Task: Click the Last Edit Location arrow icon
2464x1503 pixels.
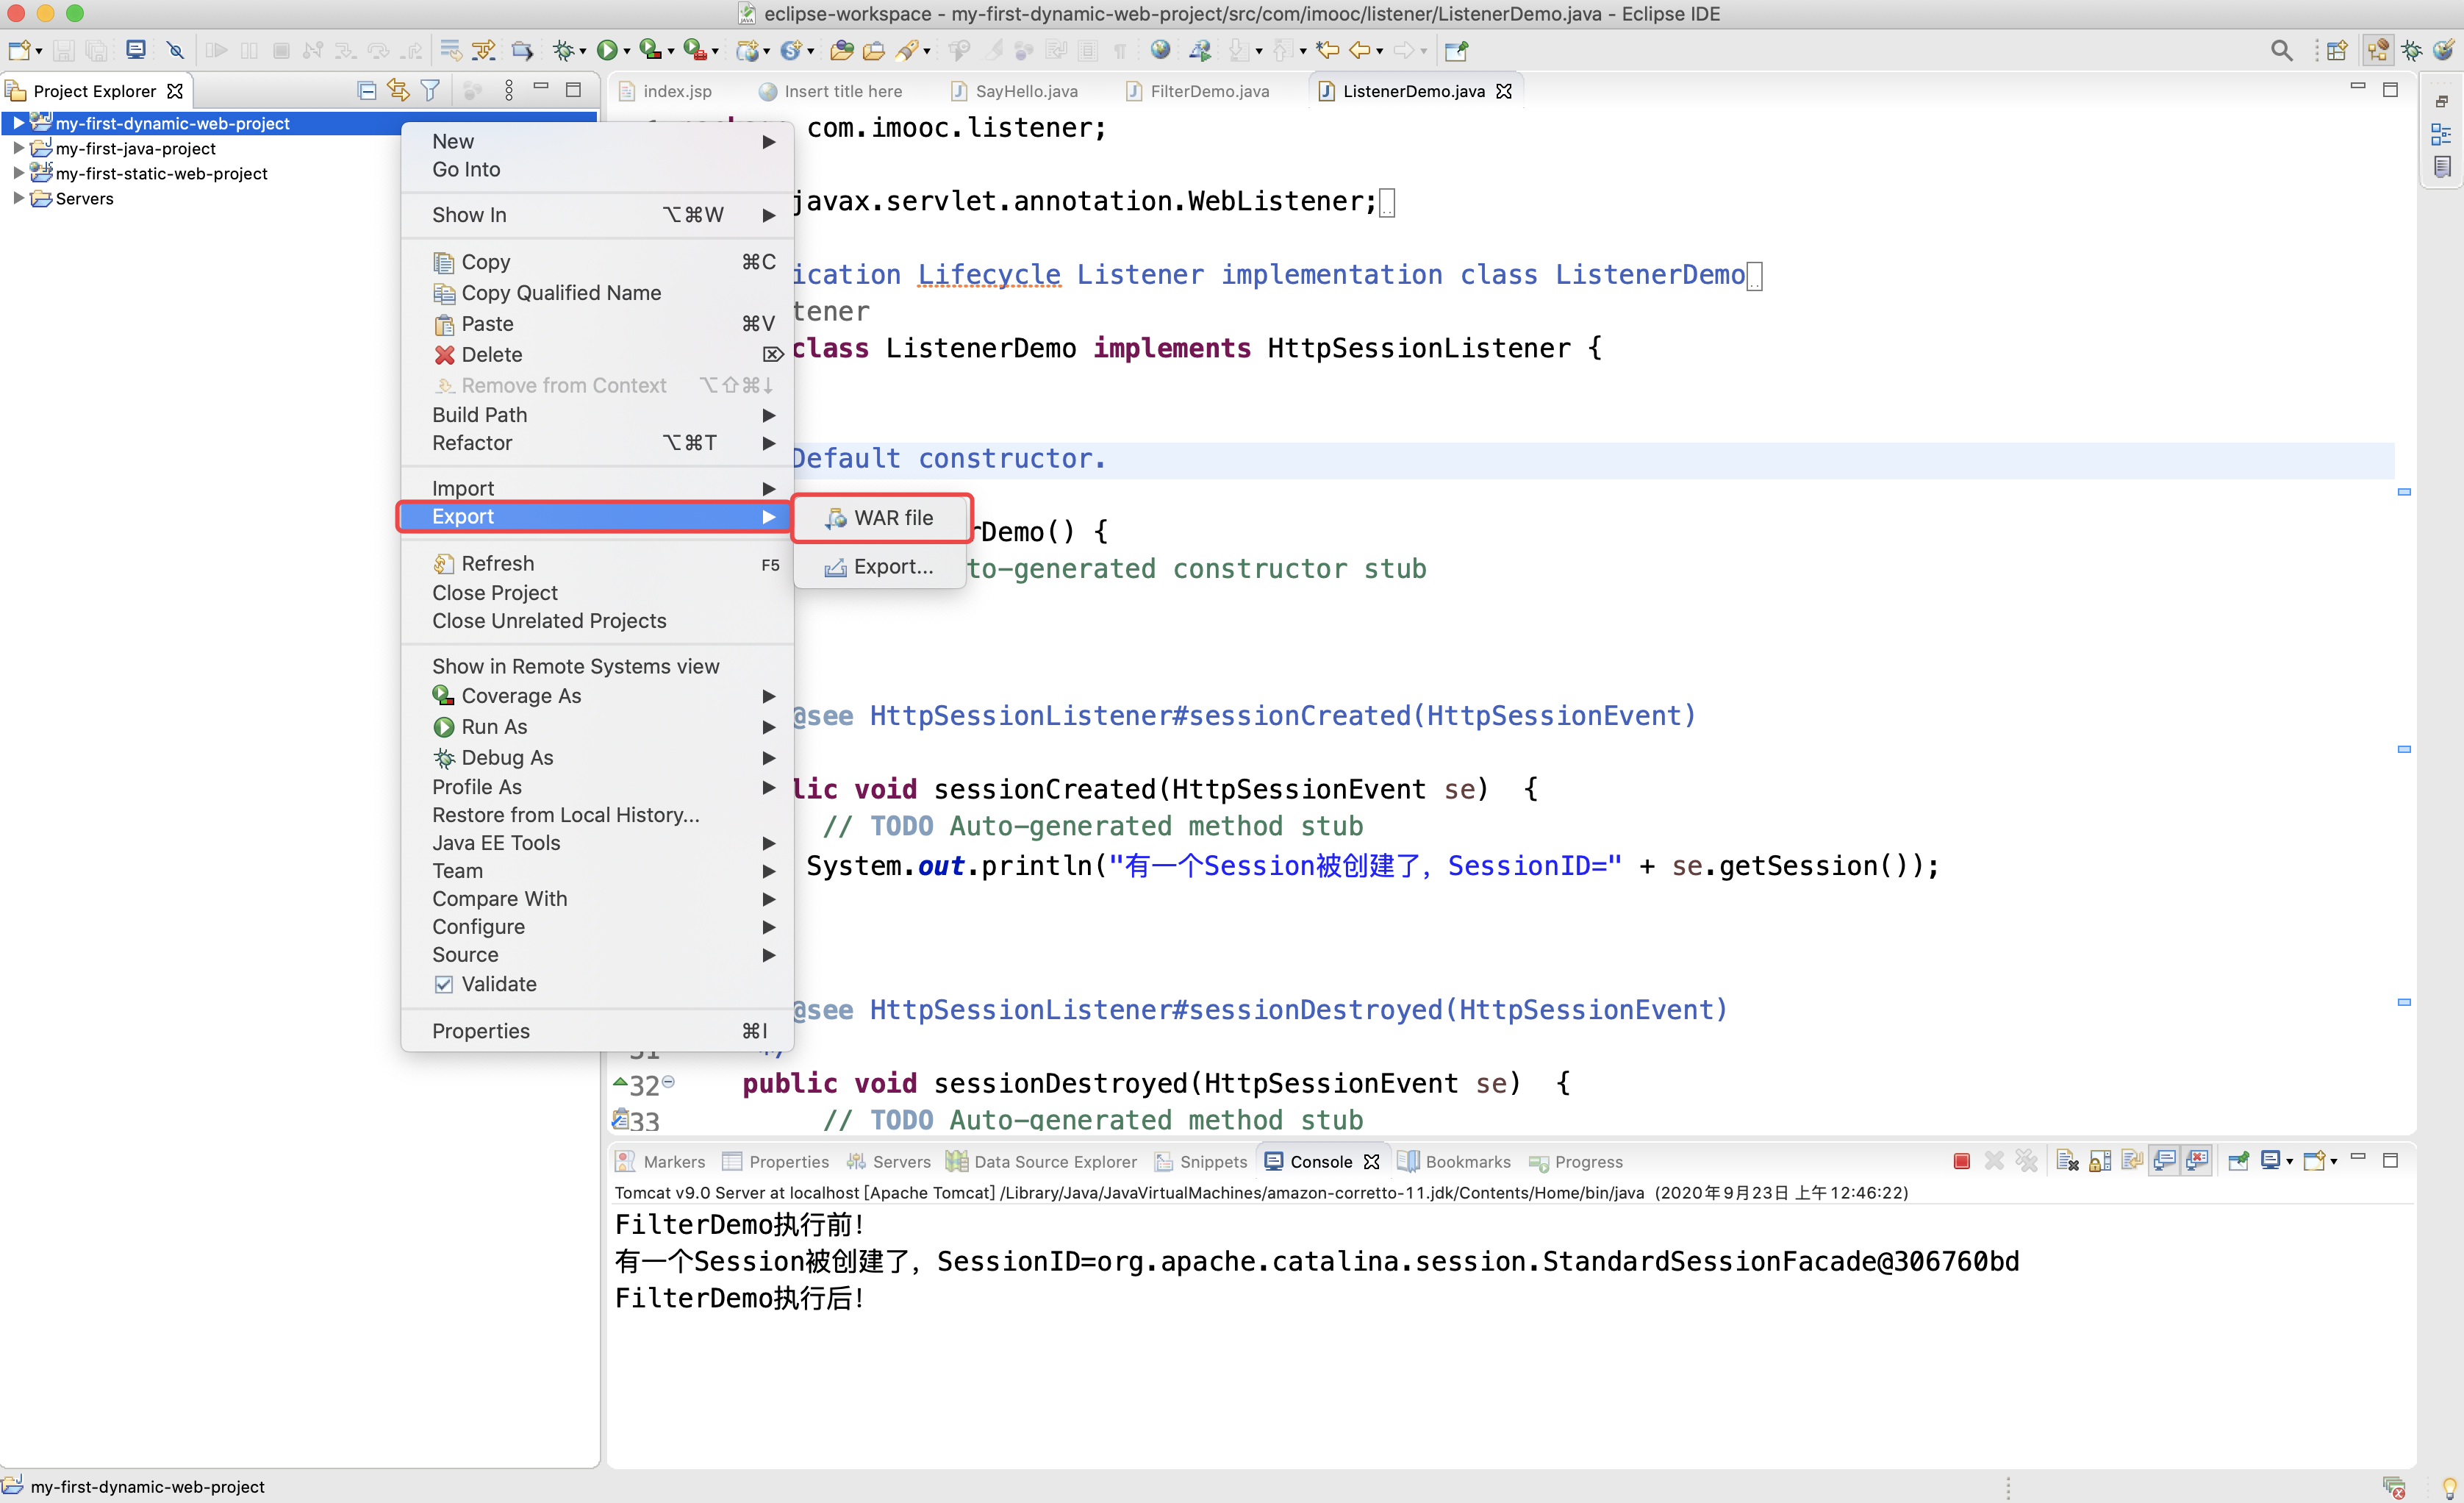Action: pyautogui.click(x=1327, y=50)
